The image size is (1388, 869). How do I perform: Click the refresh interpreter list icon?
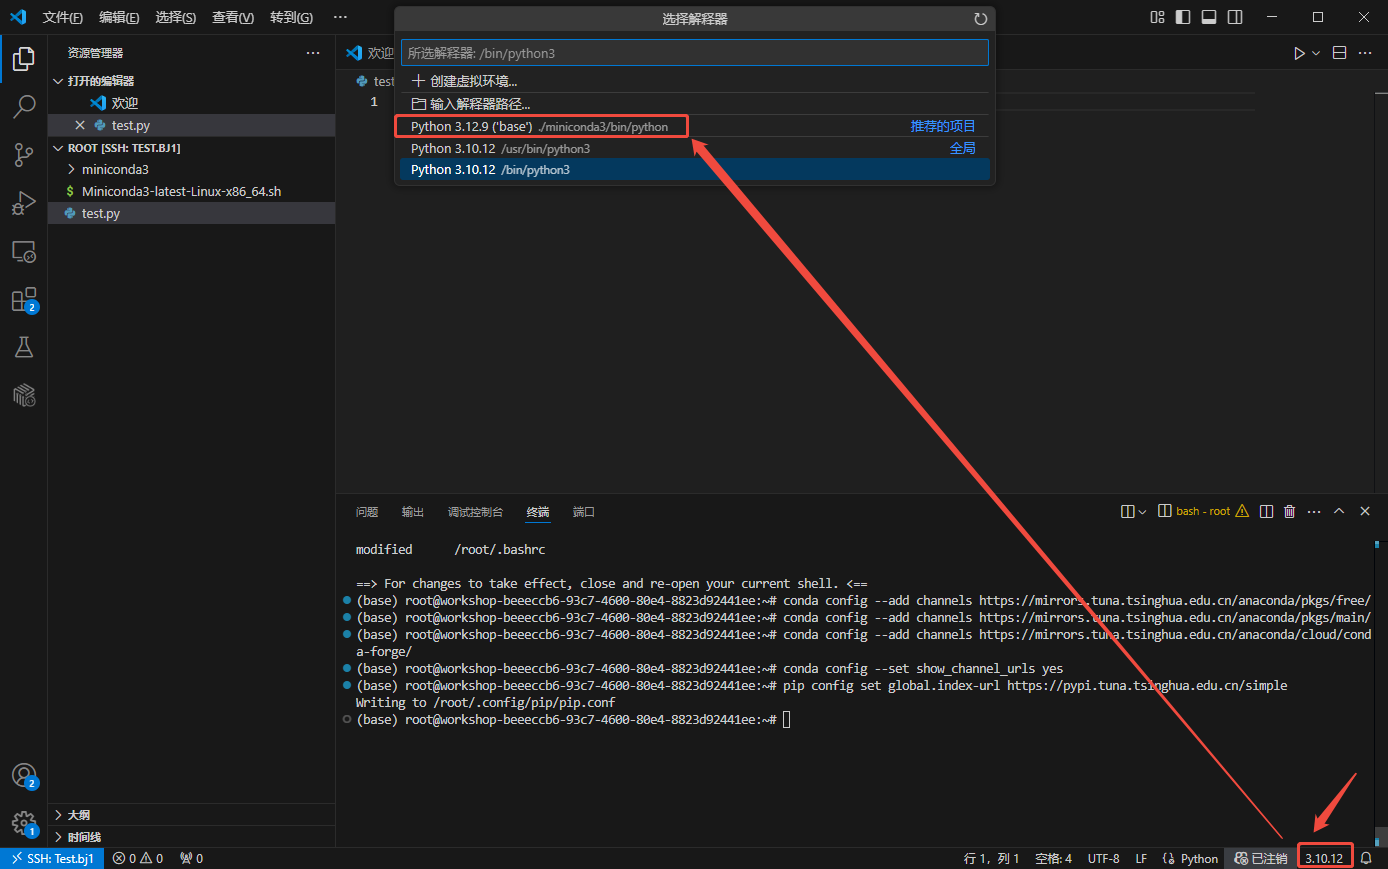point(980,19)
